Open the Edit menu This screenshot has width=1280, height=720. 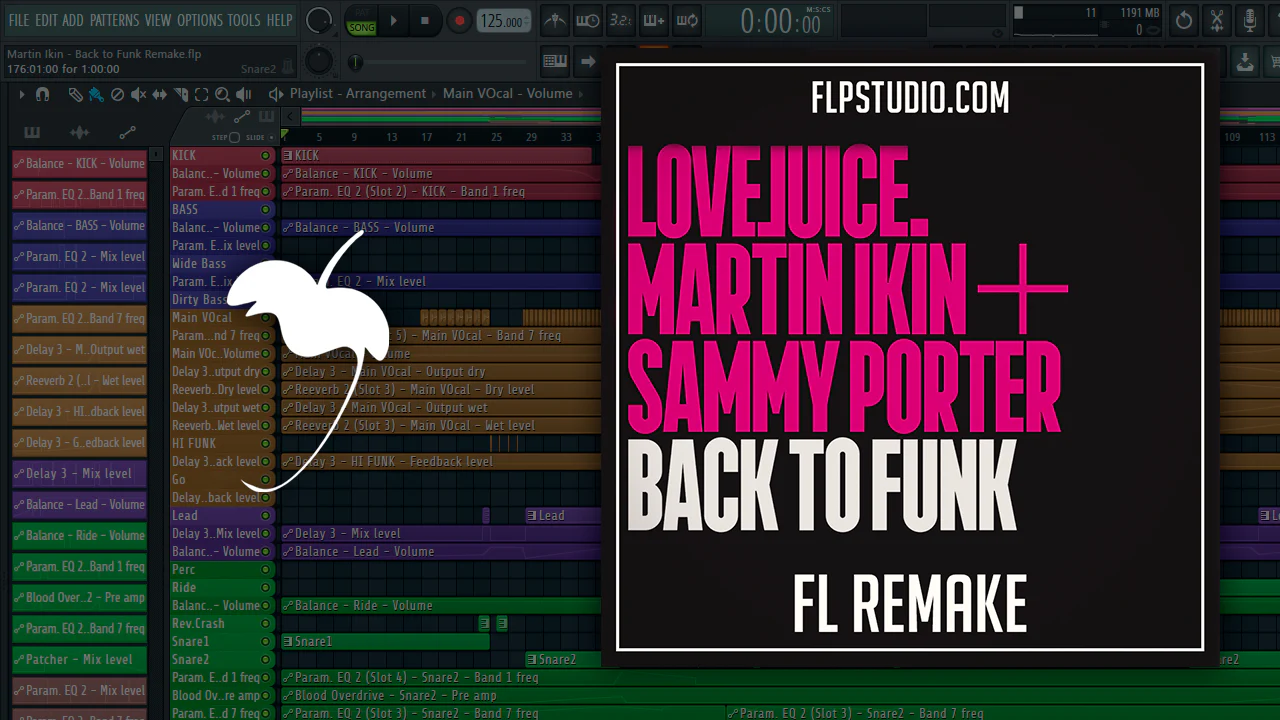click(46, 20)
